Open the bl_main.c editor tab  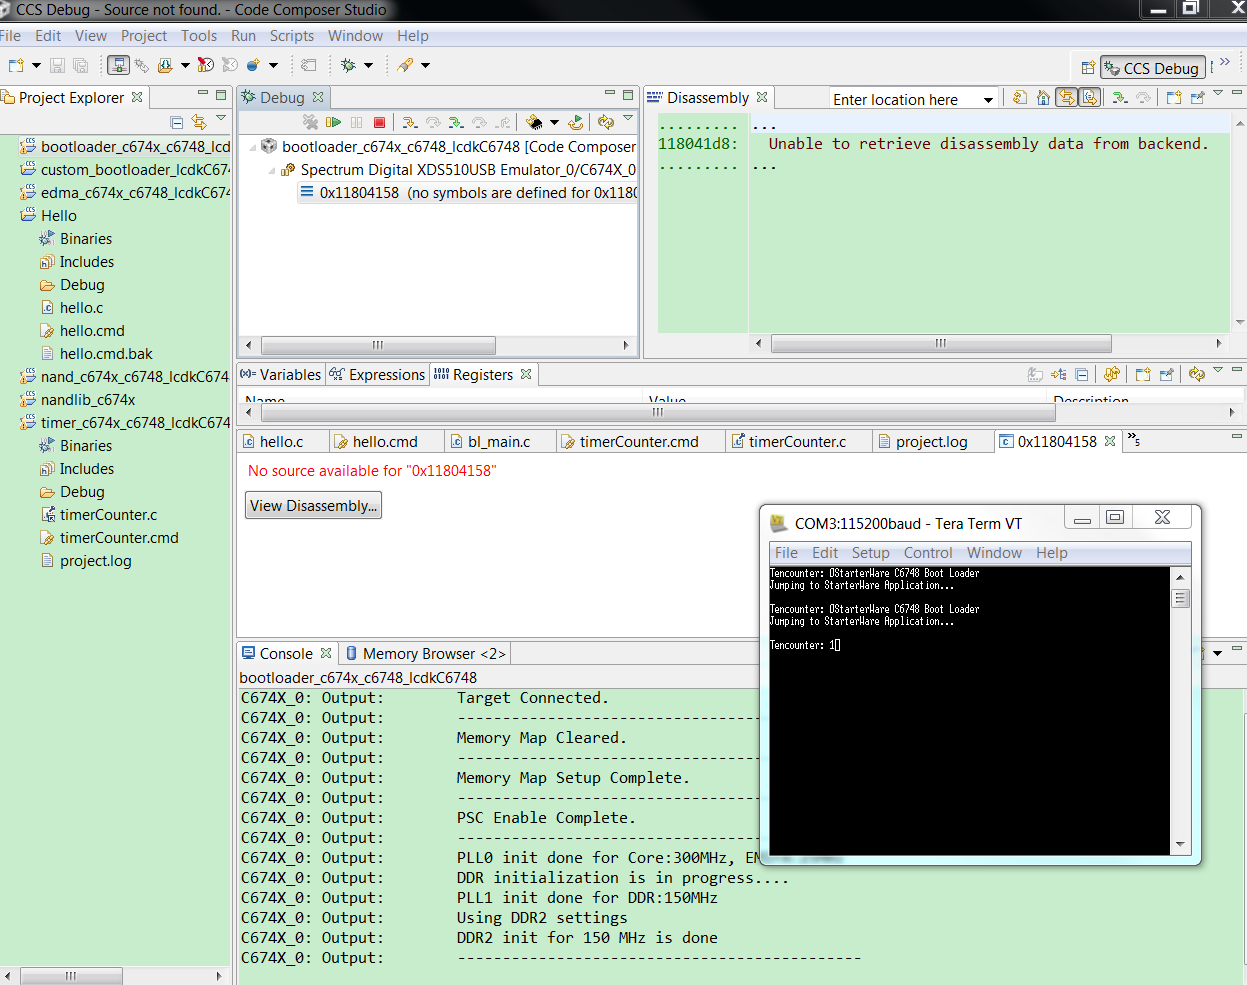click(491, 442)
